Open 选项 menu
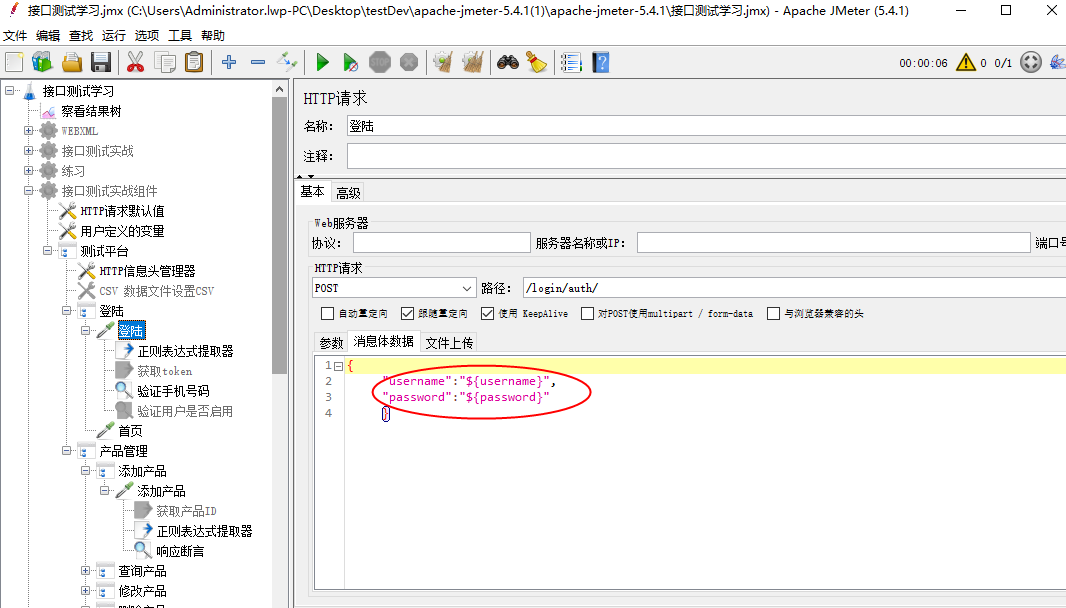 [147, 35]
